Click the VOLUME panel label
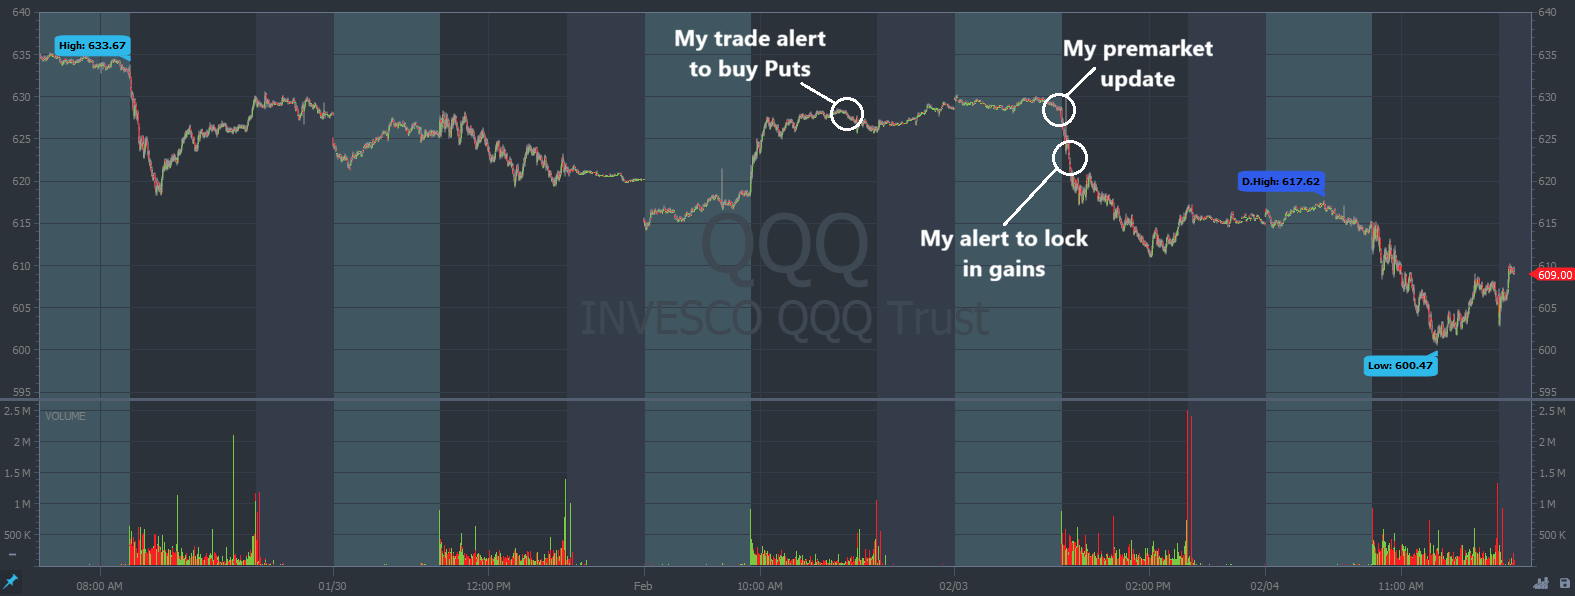 click(x=66, y=416)
